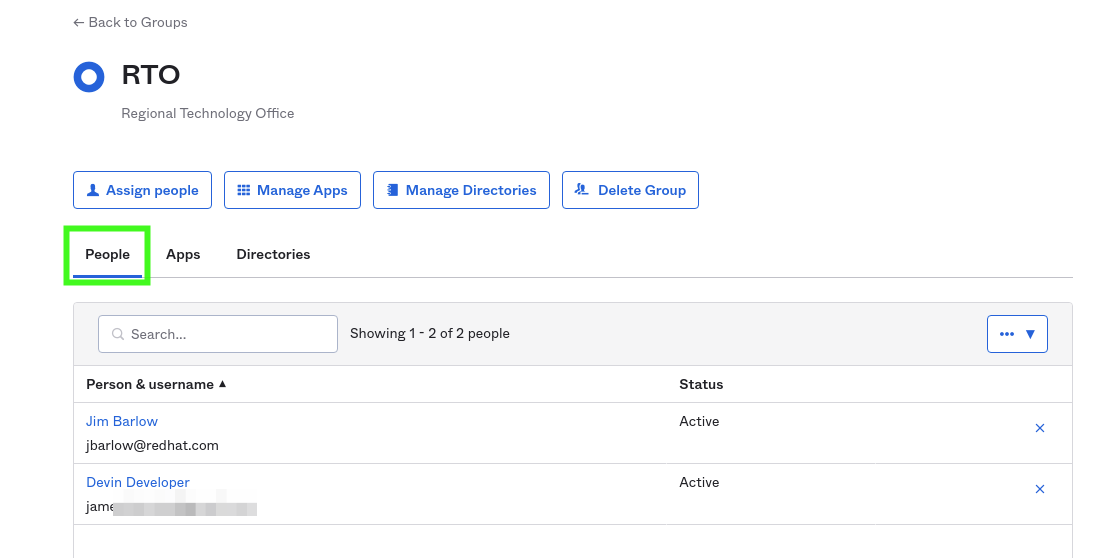Click the icon in Delete Group button
The image size is (1099, 558).
[582, 190]
